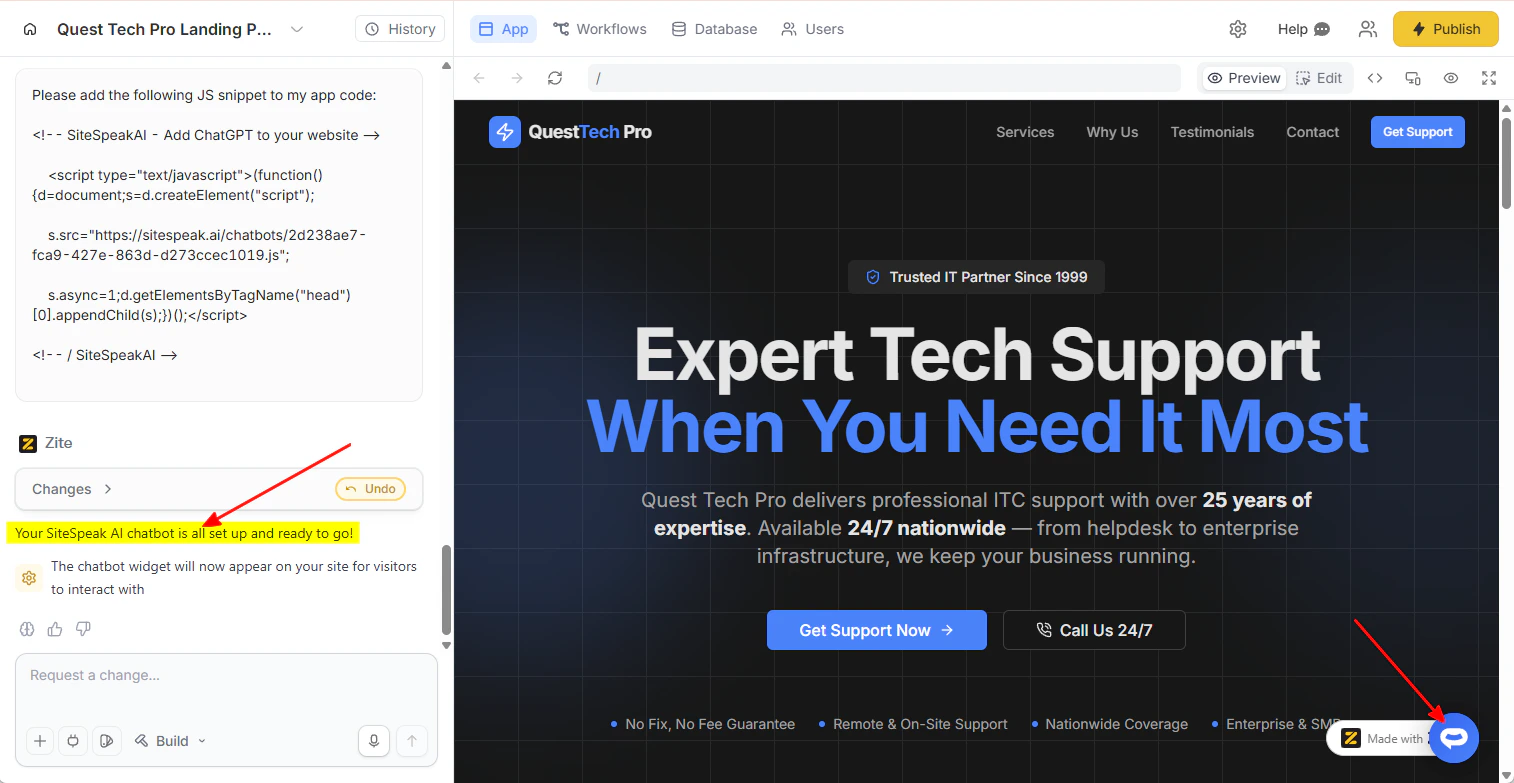Give the response a thumbs down
The width and height of the screenshot is (1514, 783).
click(83, 629)
